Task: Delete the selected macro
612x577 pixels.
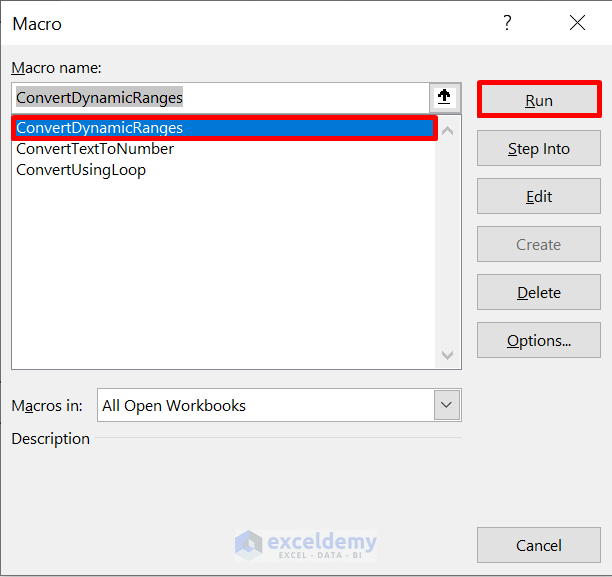Action: (539, 293)
